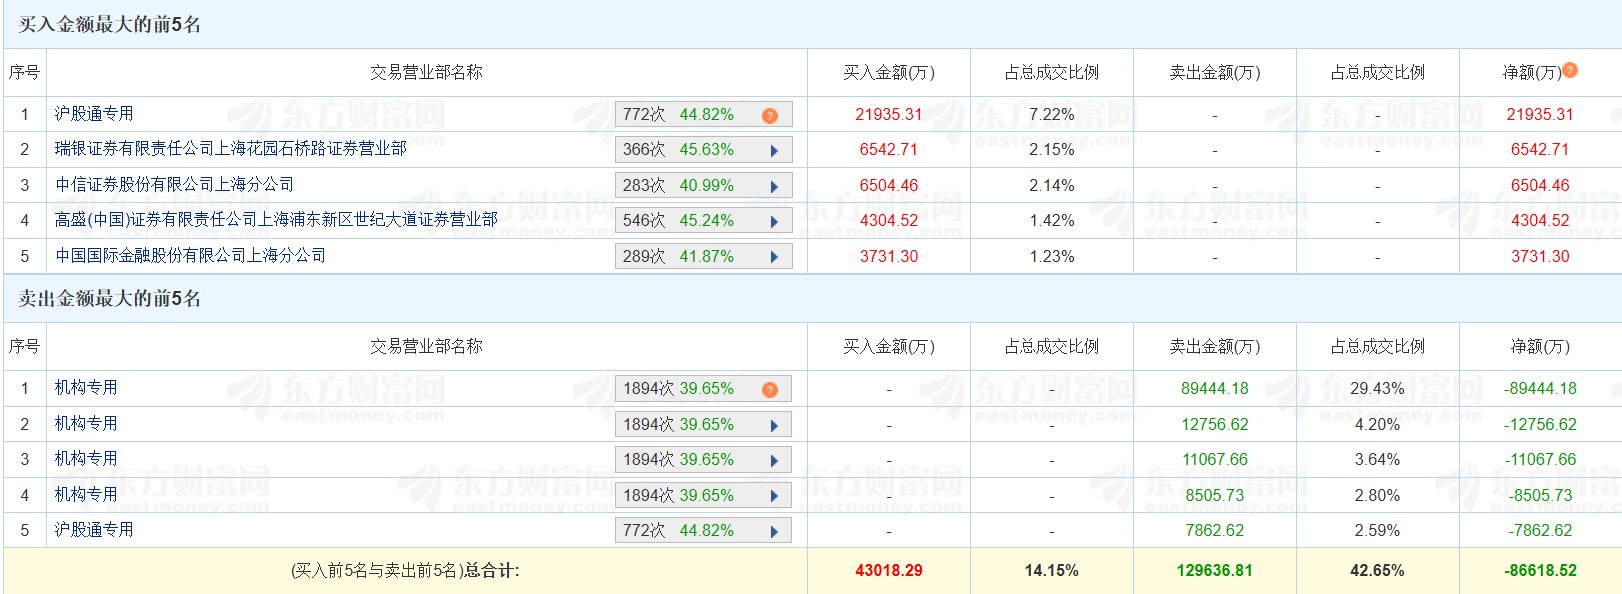The image size is (1622, 594).
Task: Click 交易营业部名称 header in the buyers table
Action: 426,73
